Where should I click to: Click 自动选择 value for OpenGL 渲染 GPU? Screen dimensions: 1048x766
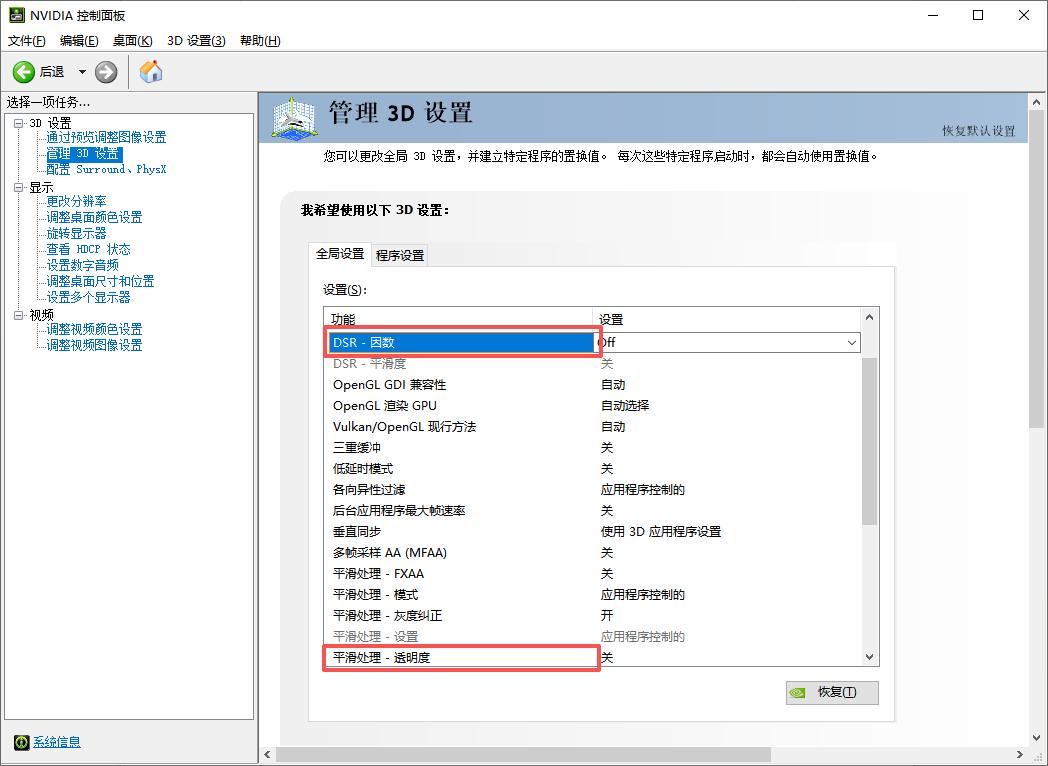pos(625,406)
